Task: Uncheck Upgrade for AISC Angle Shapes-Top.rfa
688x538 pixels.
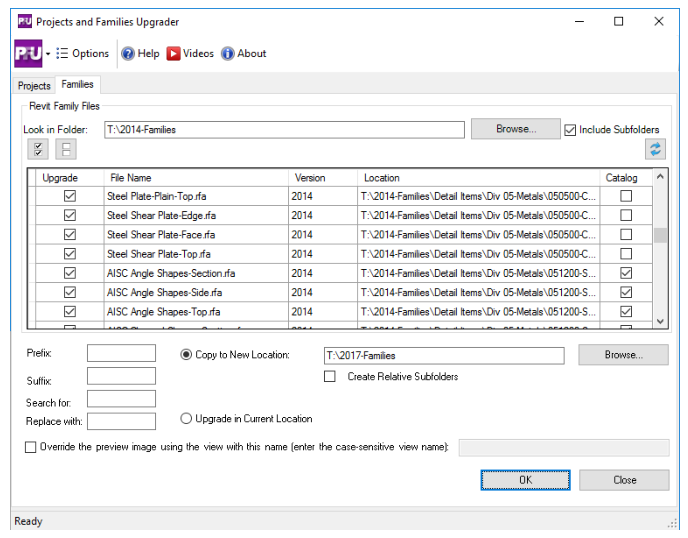Action: (x=70, y=312)
